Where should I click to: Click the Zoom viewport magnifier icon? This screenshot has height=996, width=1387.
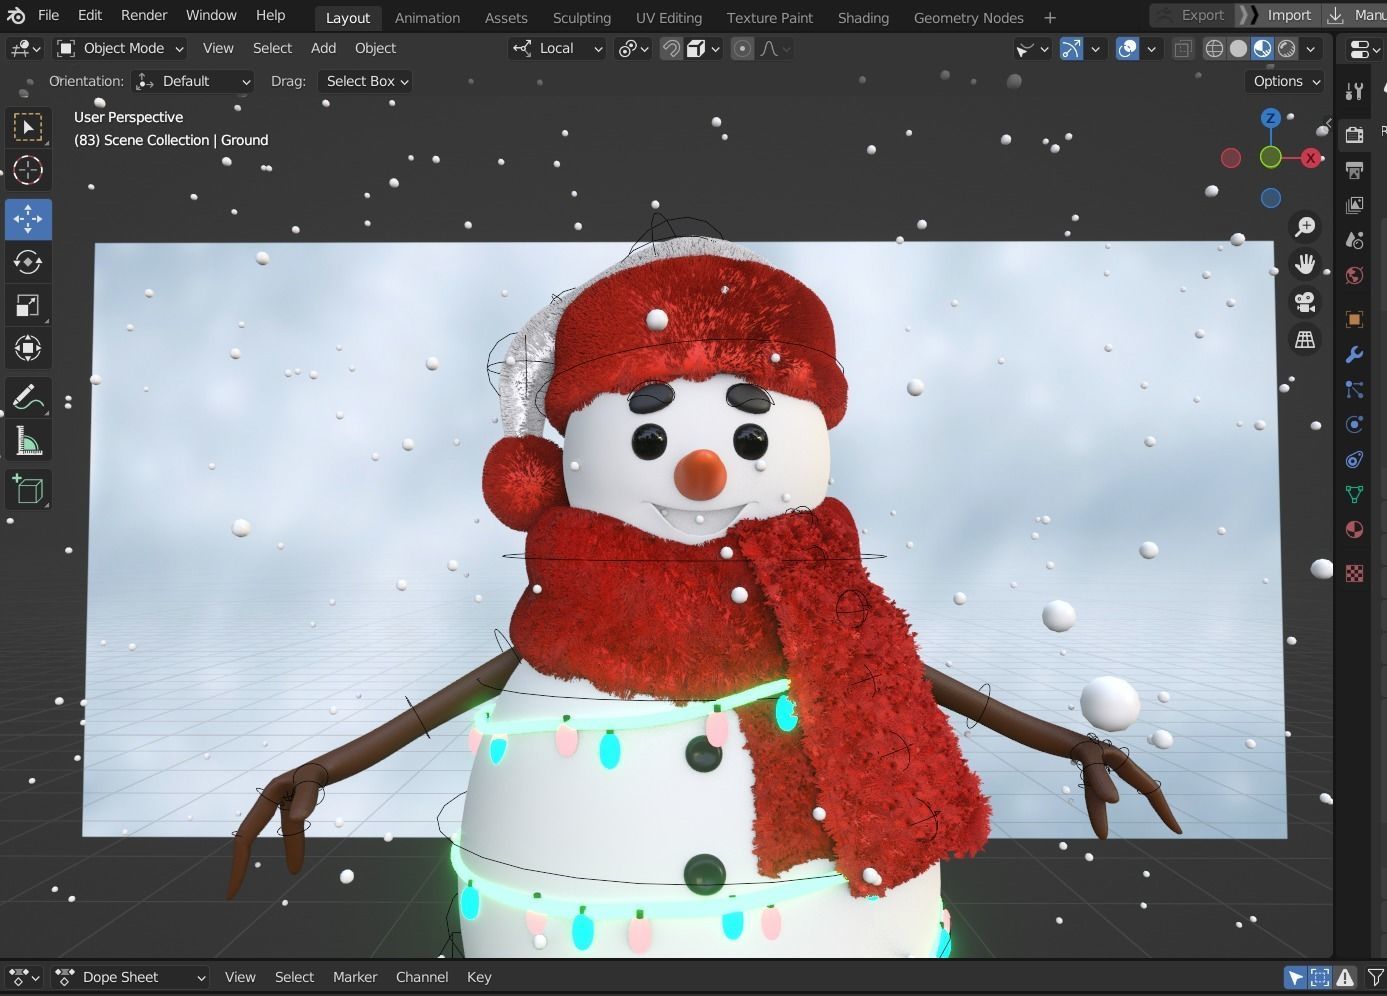click(1305, 227)
